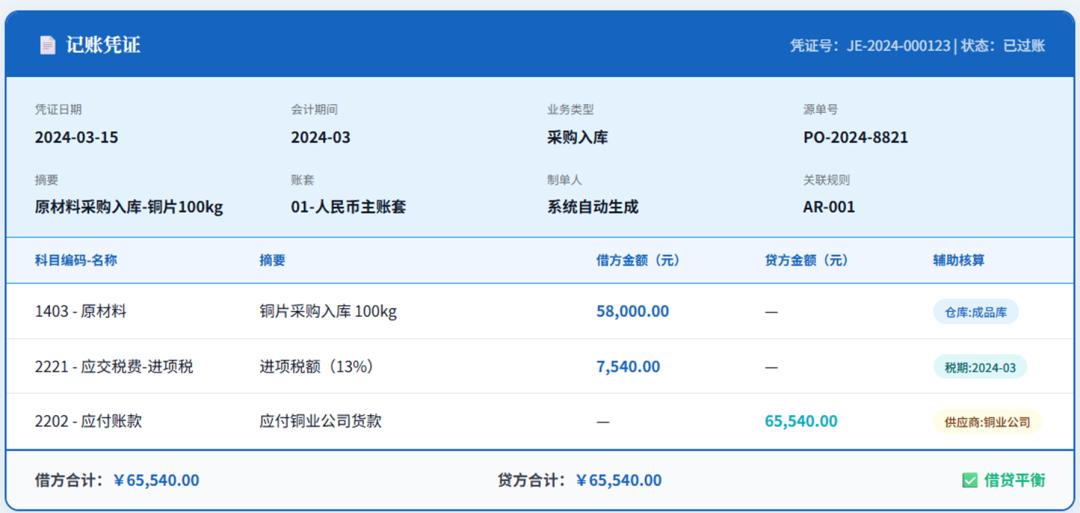Viewport: 1080px width, 513px height.
Task: Click debit amount 7,540.00
Action: (628, 366)
